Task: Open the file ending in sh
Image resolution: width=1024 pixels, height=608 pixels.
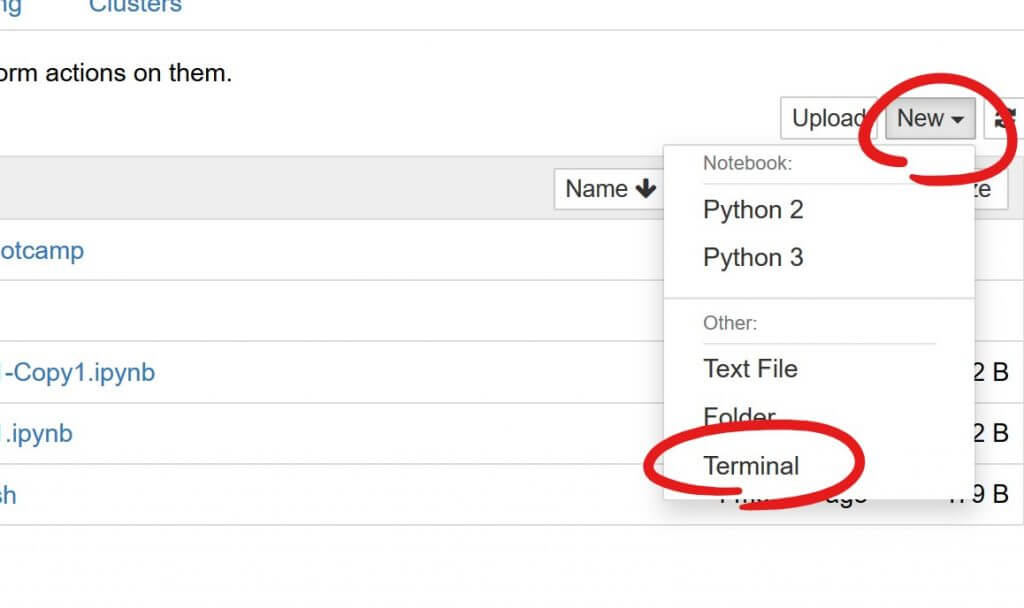Action: 8,496
